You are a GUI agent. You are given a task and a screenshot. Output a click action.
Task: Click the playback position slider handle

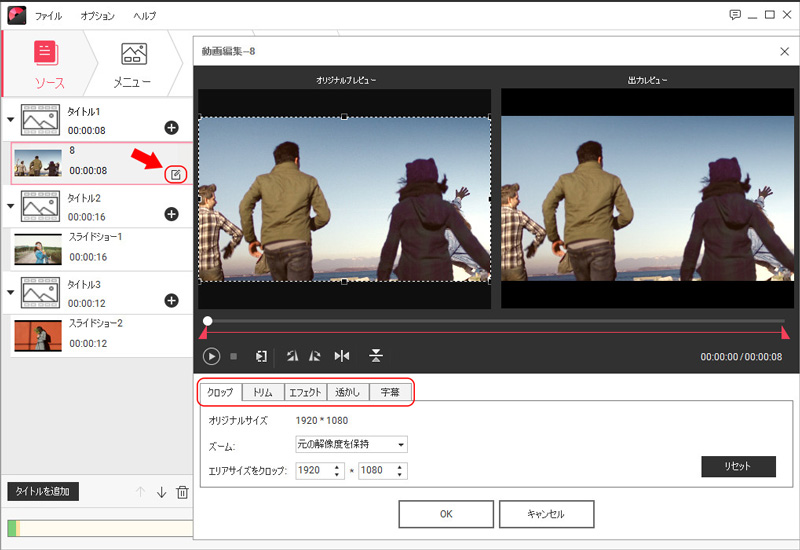point(207,321)
